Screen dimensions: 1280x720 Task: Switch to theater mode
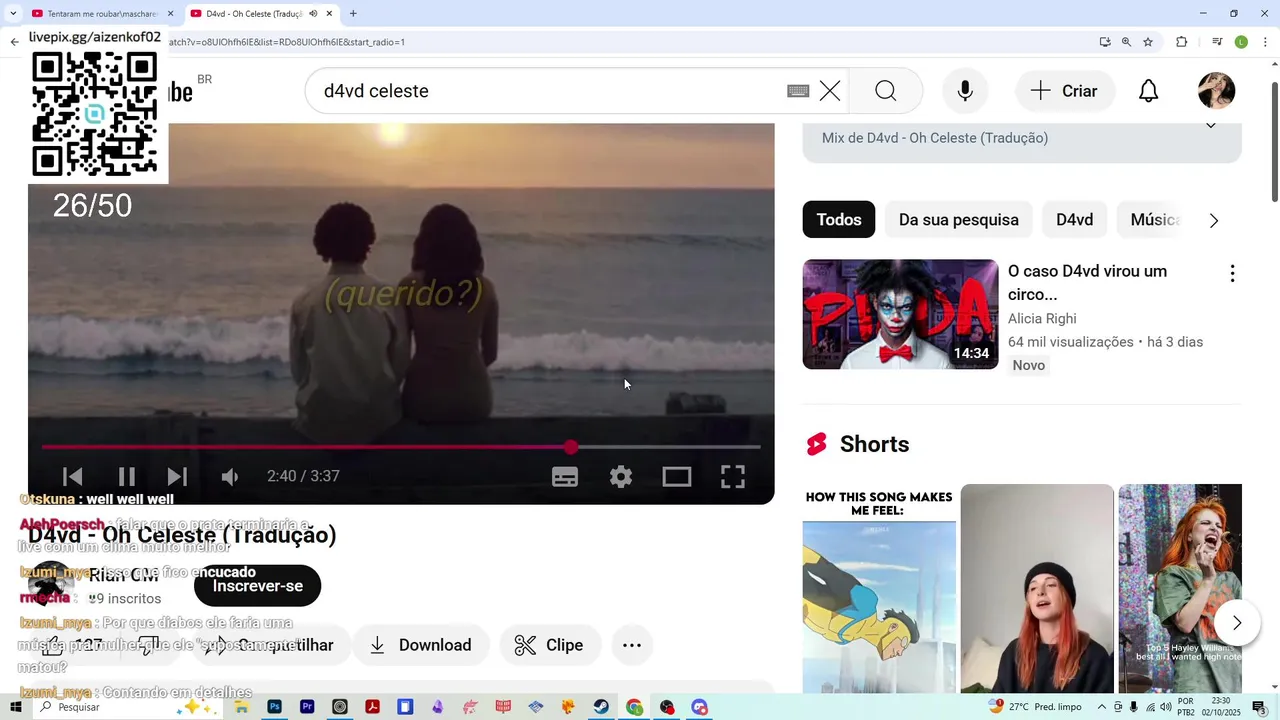click(677, 477)
